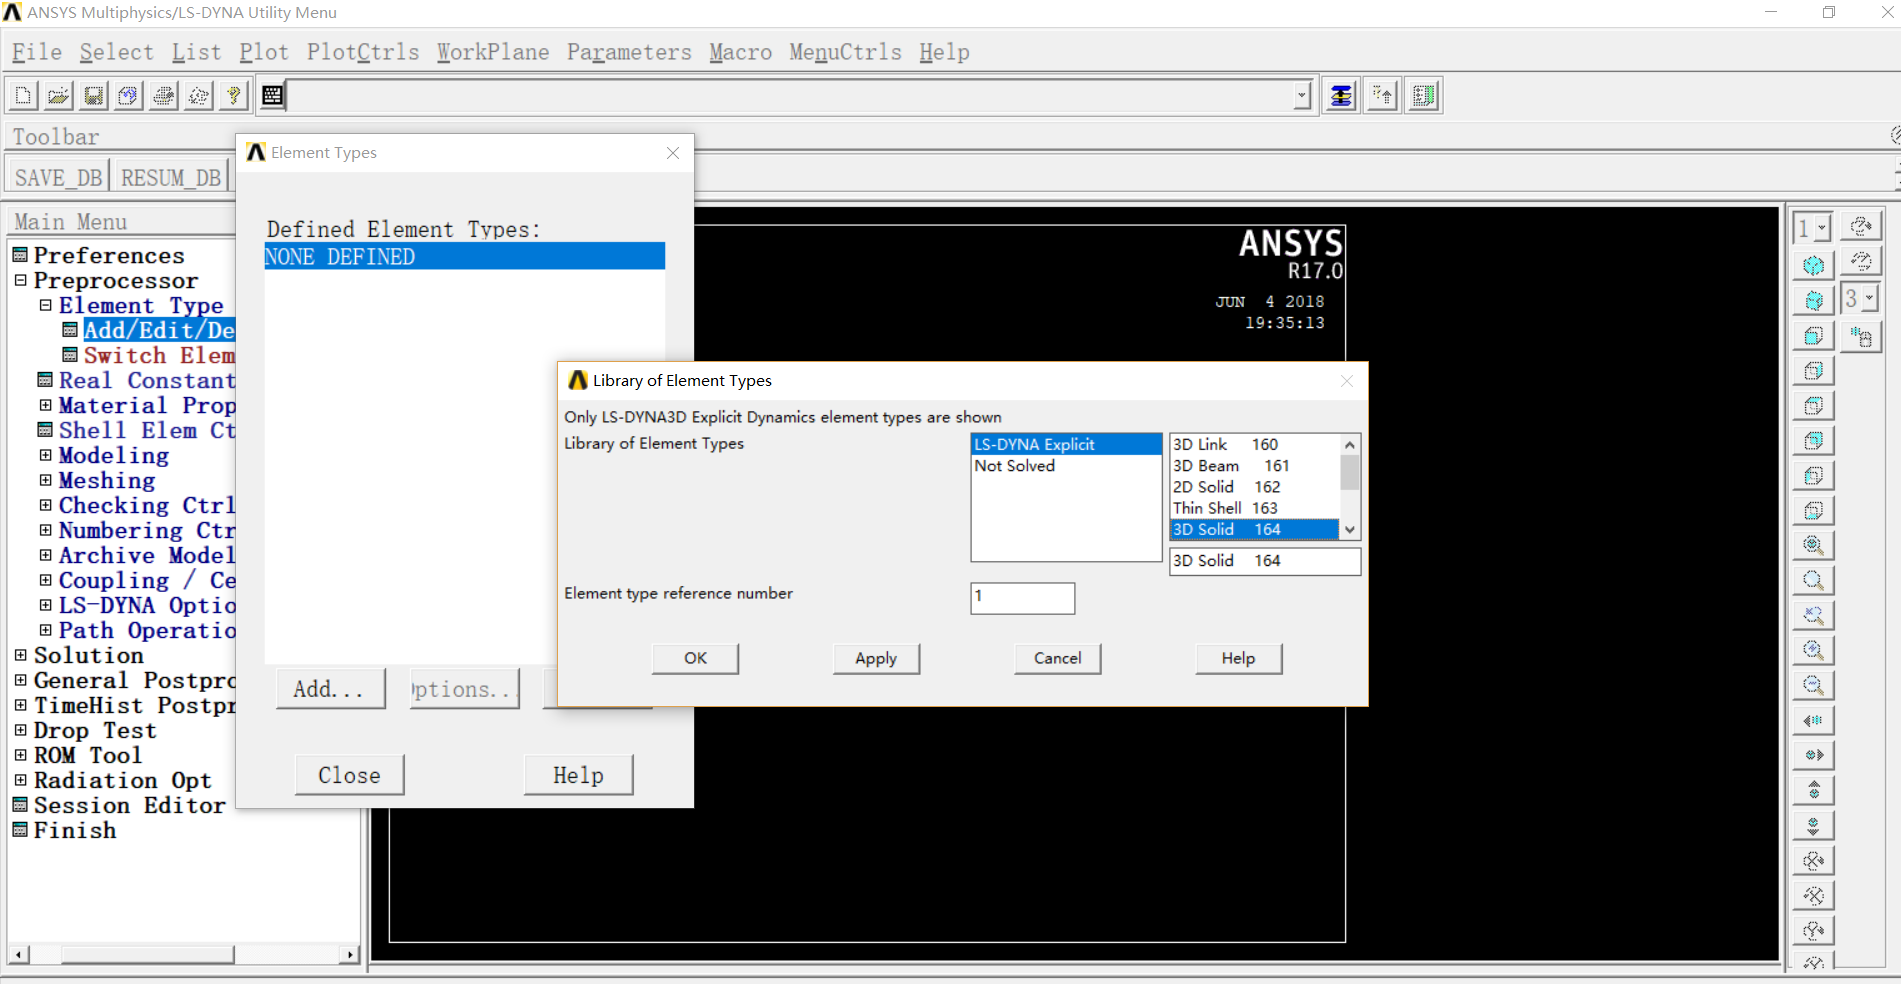Switch to Isometric View with the cube icon
The width and height of the screenshot is (1901, 984).
(1813, 265)
